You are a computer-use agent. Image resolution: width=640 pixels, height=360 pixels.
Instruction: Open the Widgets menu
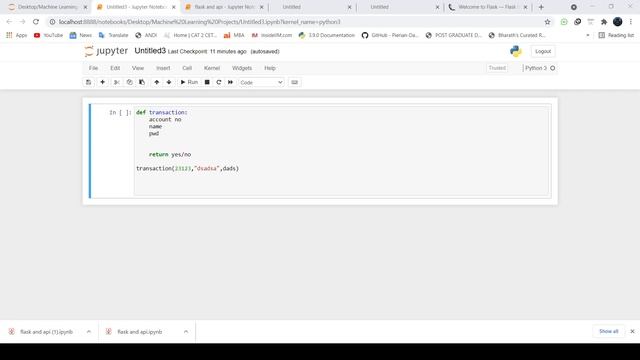coord(242,68)
